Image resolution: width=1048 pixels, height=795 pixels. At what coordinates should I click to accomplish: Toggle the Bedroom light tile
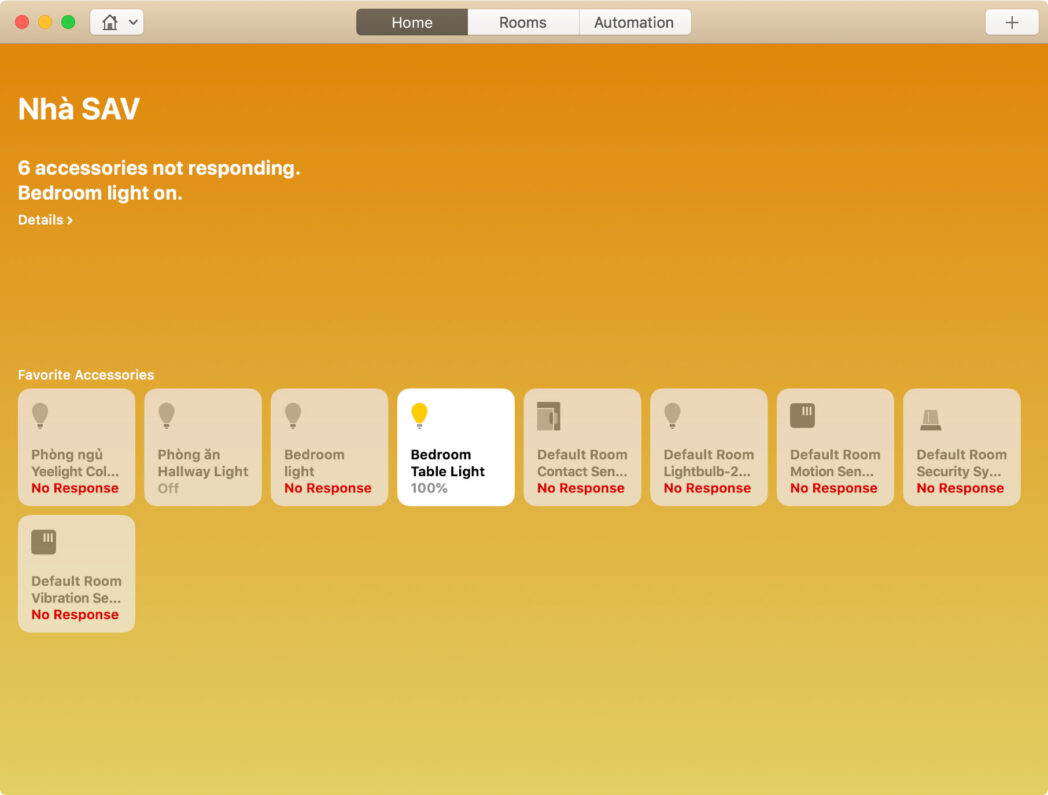[330, 447]
